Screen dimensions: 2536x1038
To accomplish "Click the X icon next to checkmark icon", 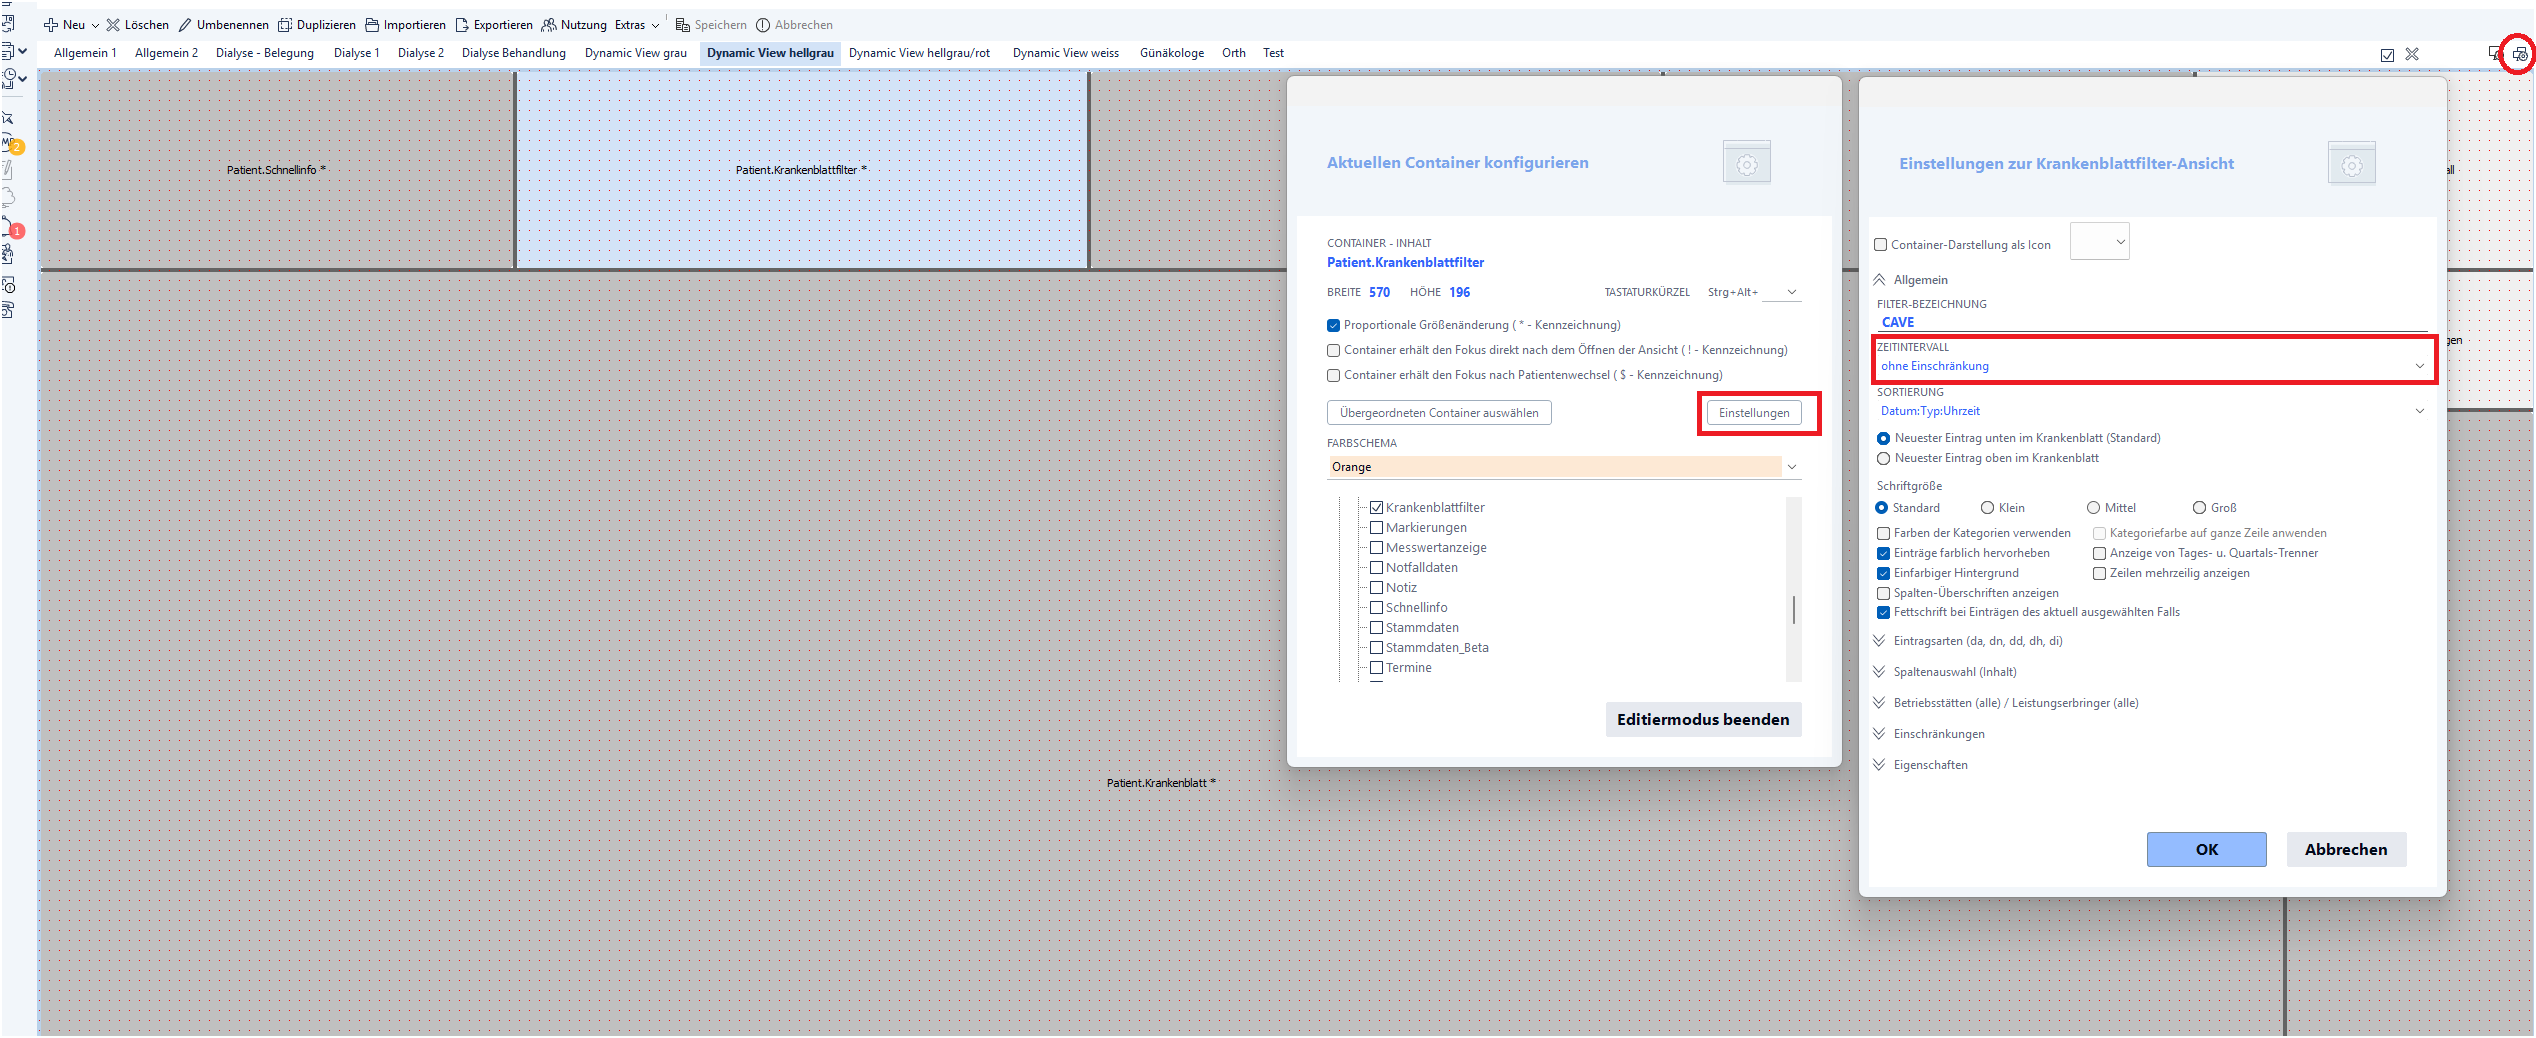I will [2412, 54].
